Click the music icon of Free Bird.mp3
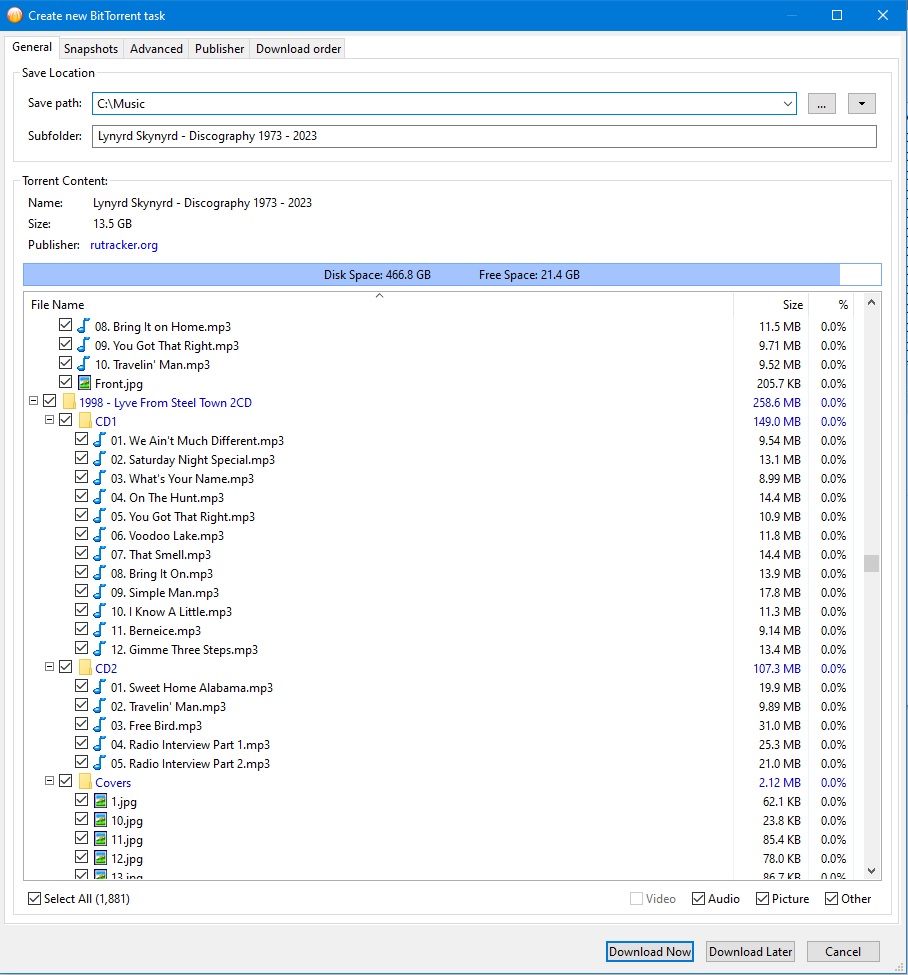908x975 pixels. [x=100, y=724]
